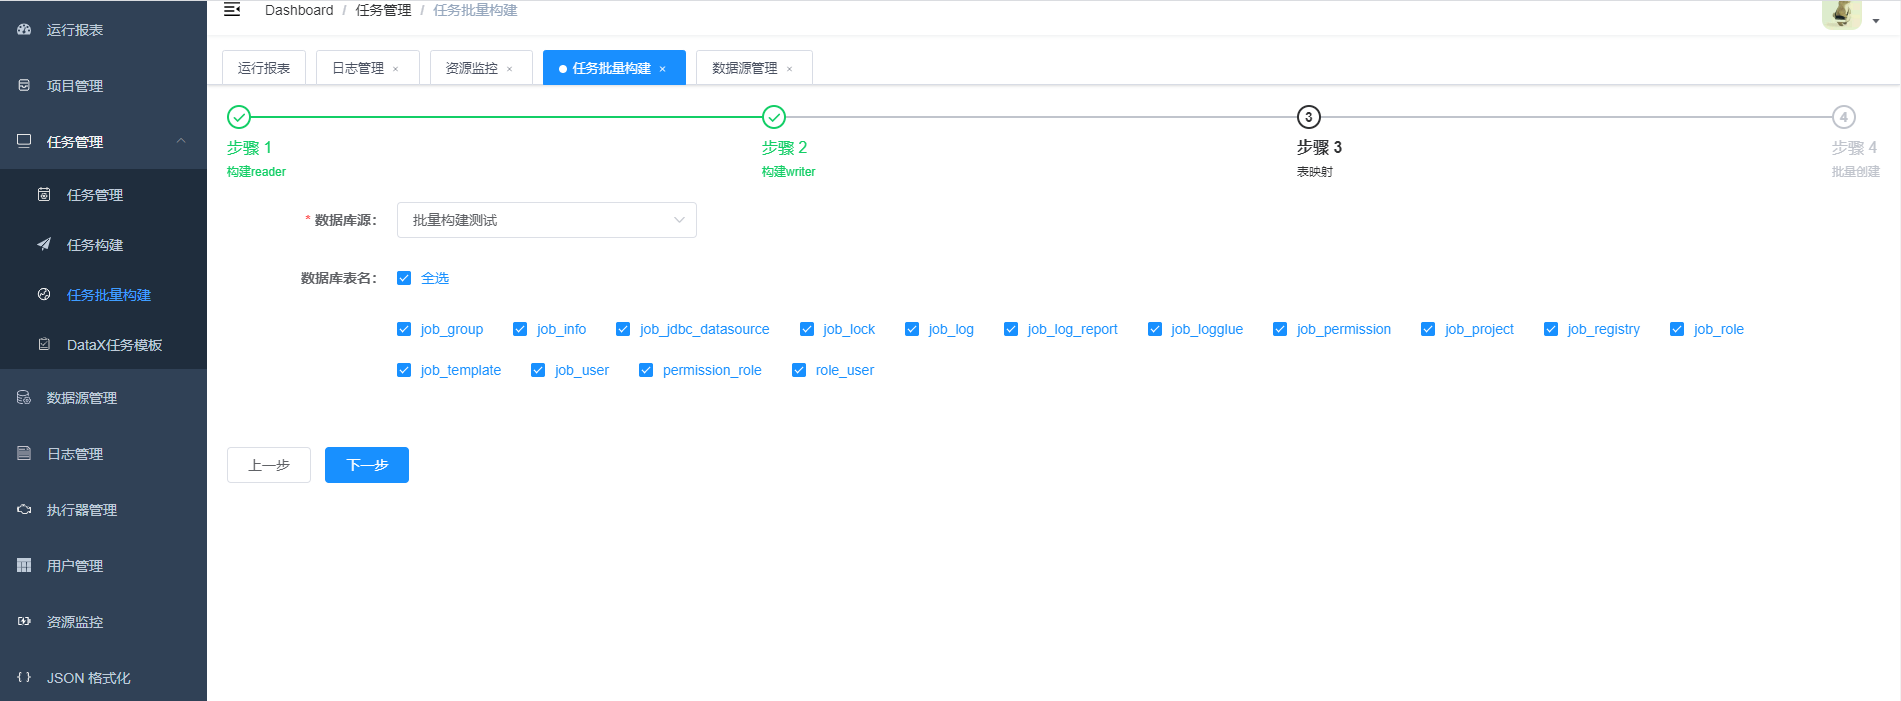Click the 上一步 button
This screenshot has width=1901, height=701.
(269, 465)
